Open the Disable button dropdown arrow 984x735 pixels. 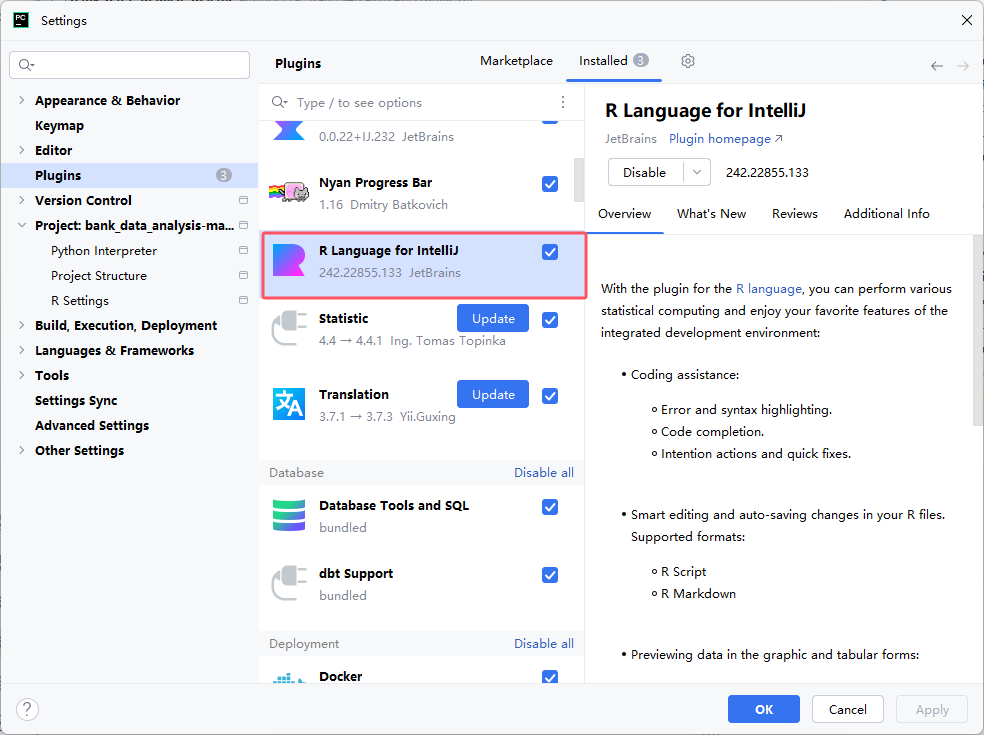coord(697,172)
